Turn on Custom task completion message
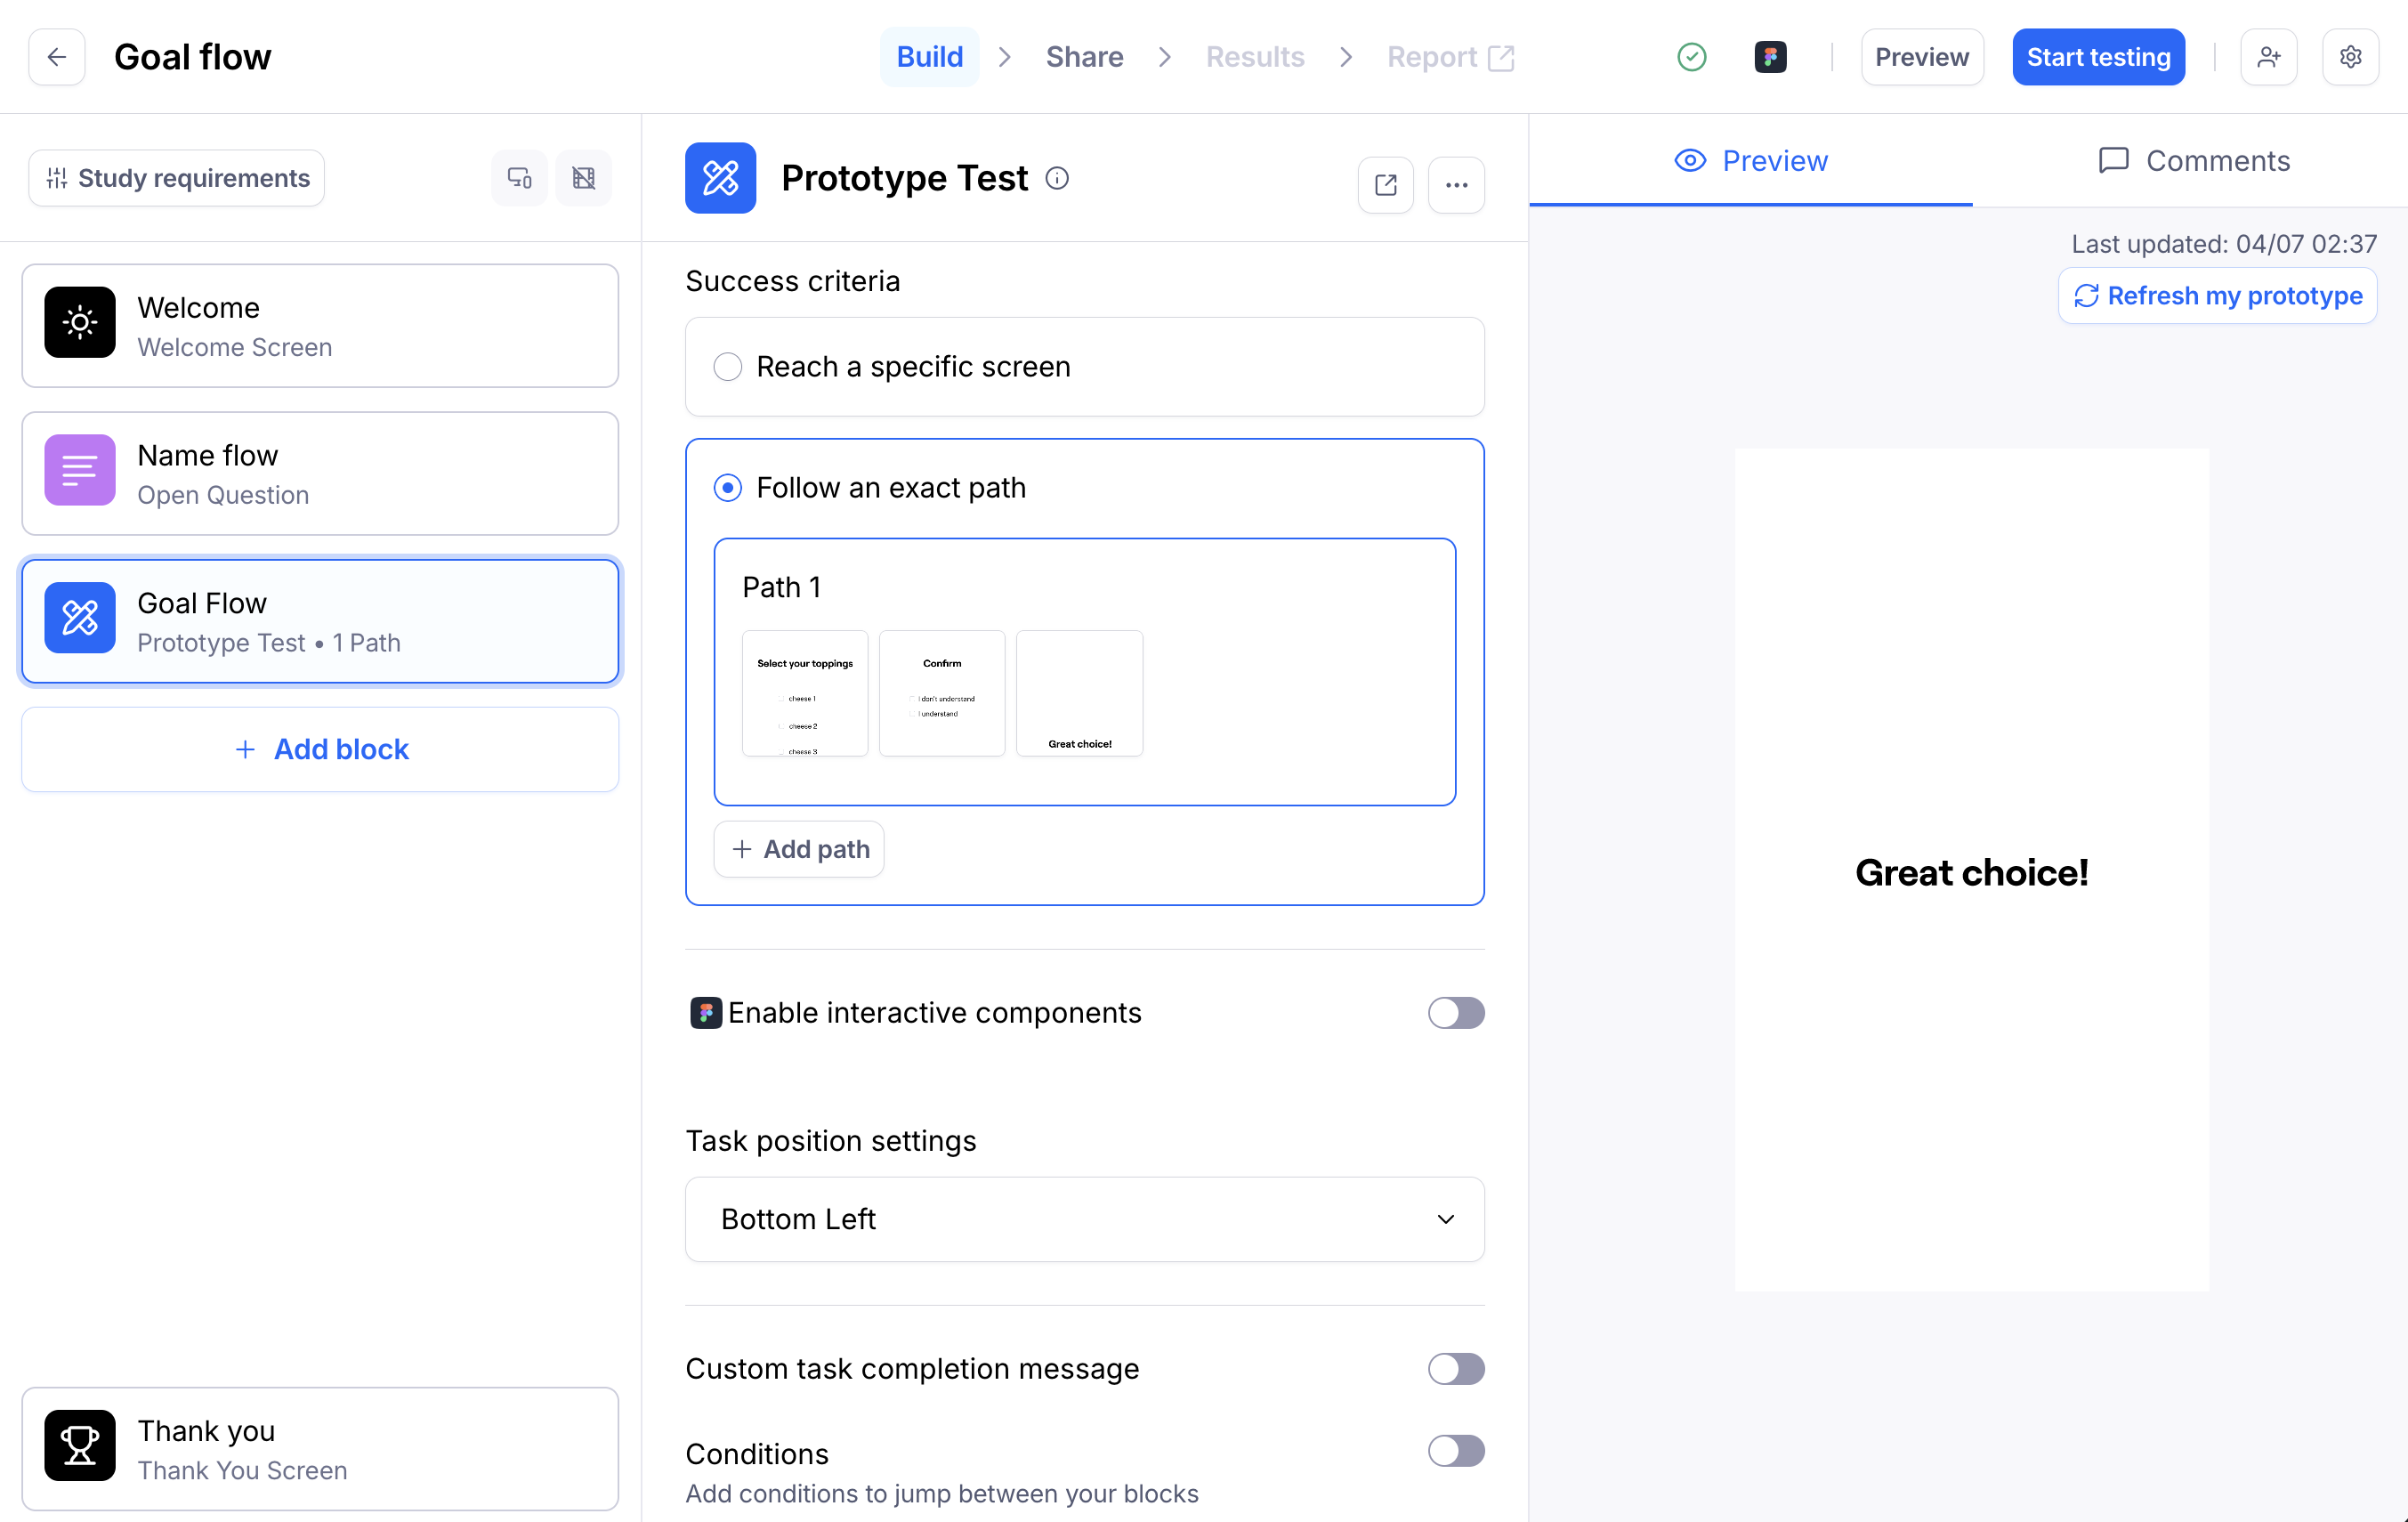Screen dimensions: 2408x1522 (x=1455, y=1368)
